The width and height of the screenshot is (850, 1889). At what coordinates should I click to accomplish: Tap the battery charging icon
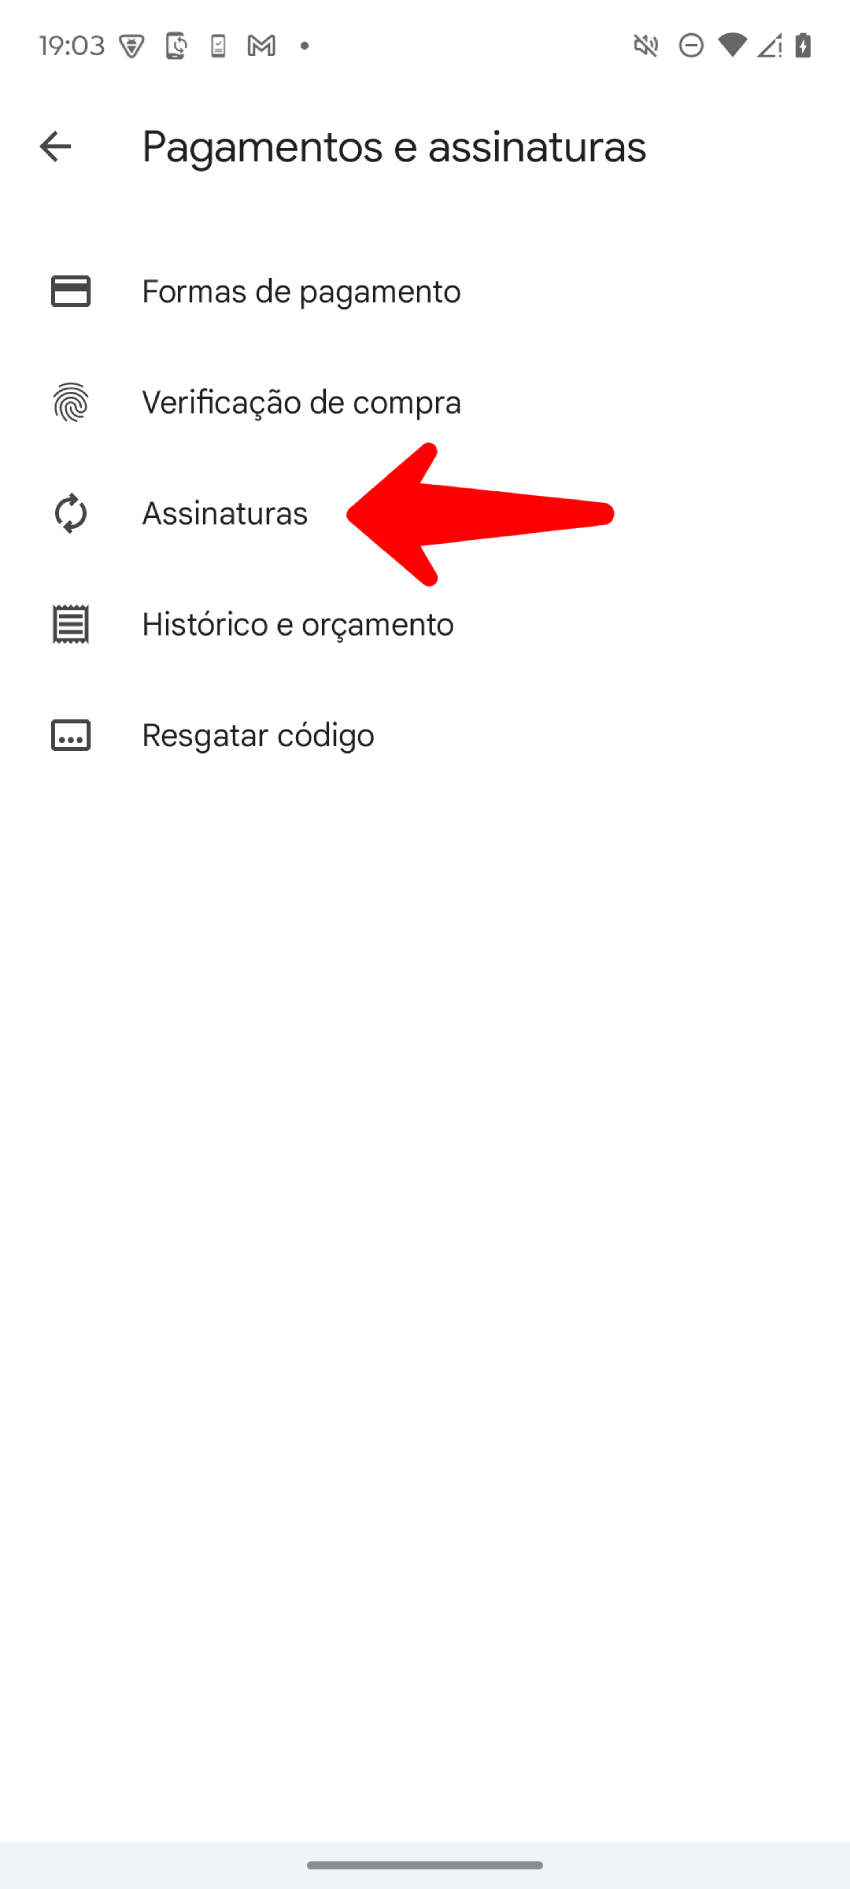[x=803, y=46]
